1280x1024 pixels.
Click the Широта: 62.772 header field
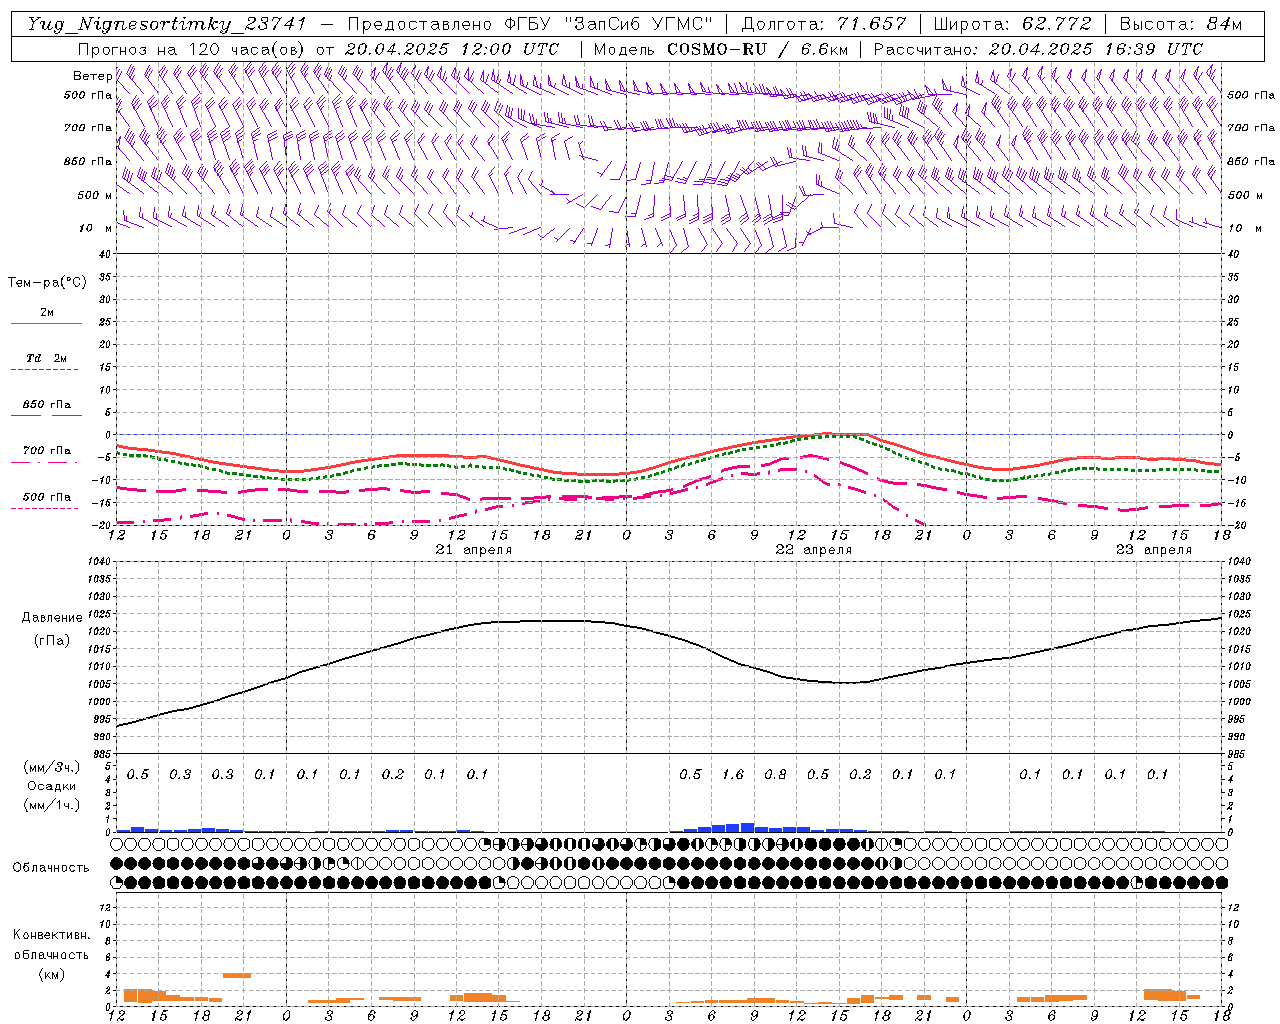1012,24
